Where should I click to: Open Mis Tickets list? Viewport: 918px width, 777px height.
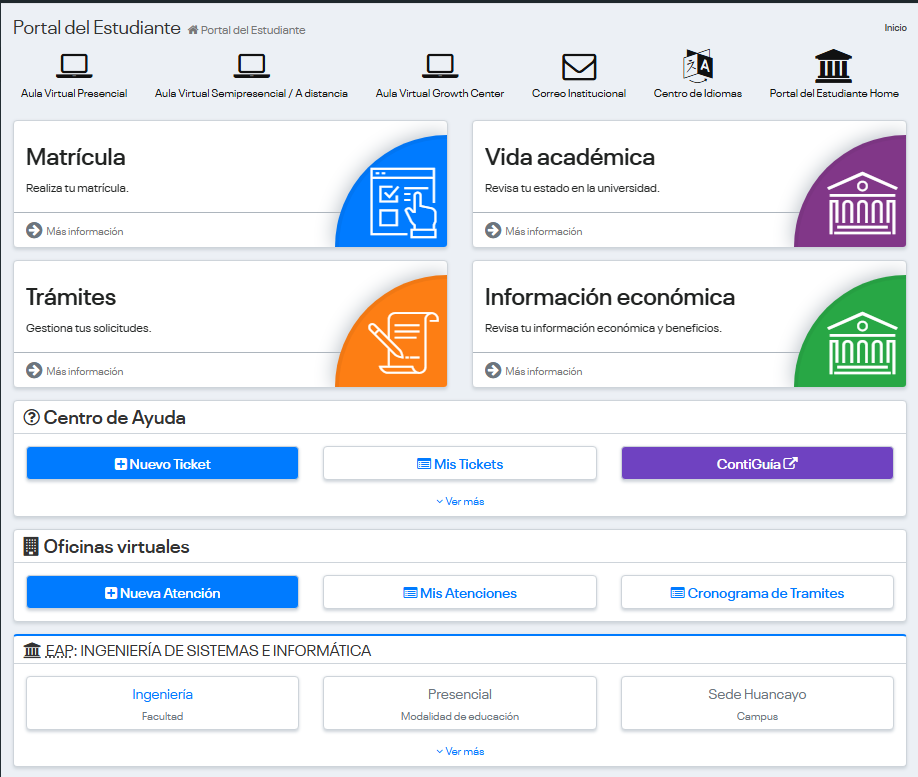pos(460,464)
